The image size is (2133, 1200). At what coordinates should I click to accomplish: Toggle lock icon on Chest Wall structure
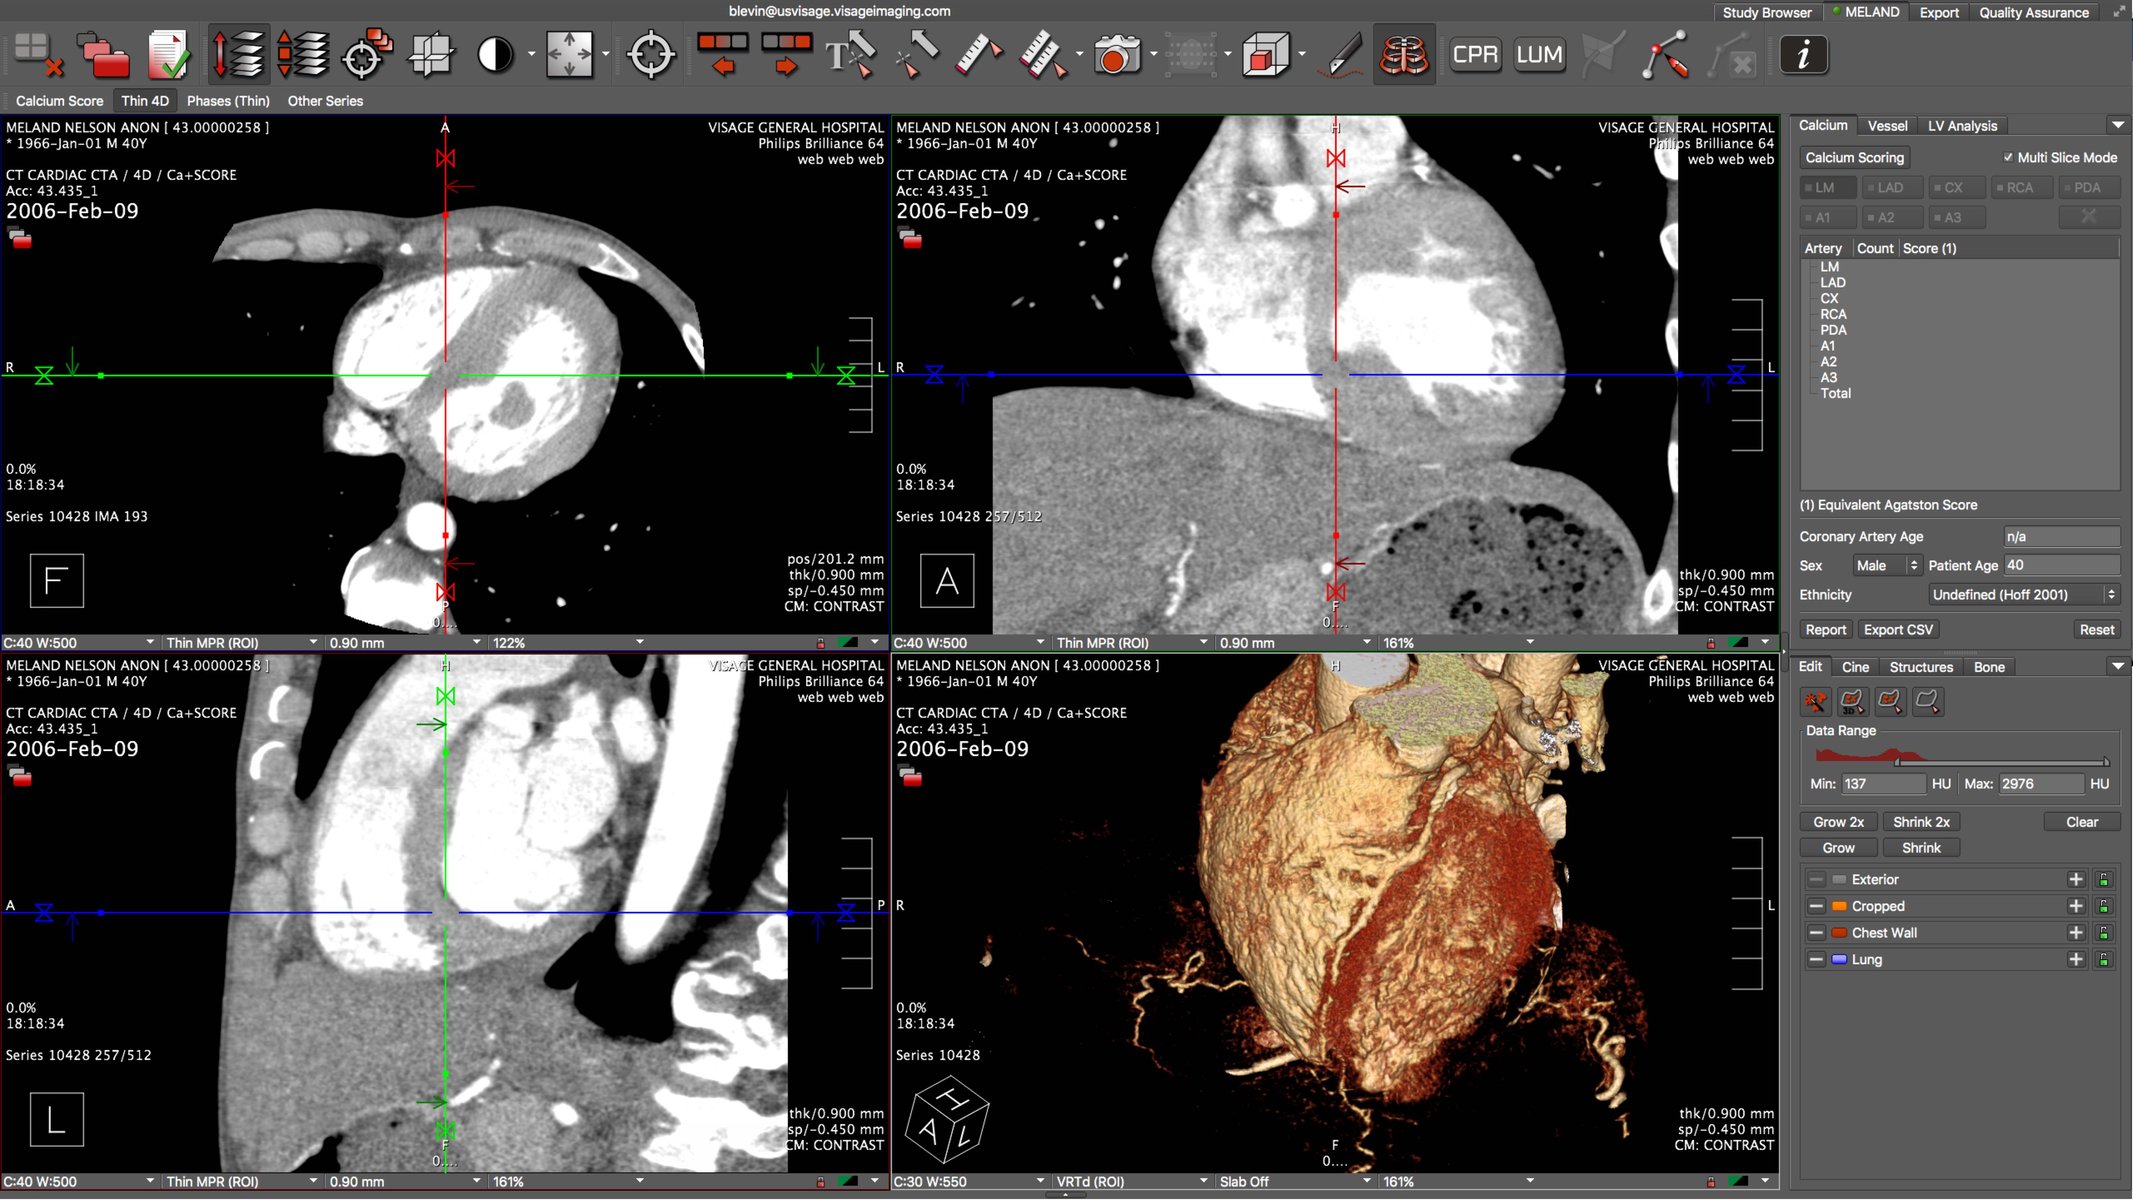[x=2104, y=933]
